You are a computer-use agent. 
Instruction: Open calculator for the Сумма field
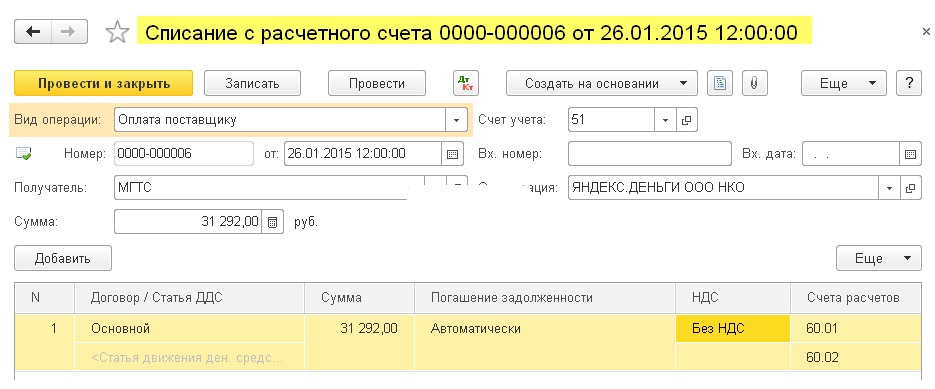point(273,222)
